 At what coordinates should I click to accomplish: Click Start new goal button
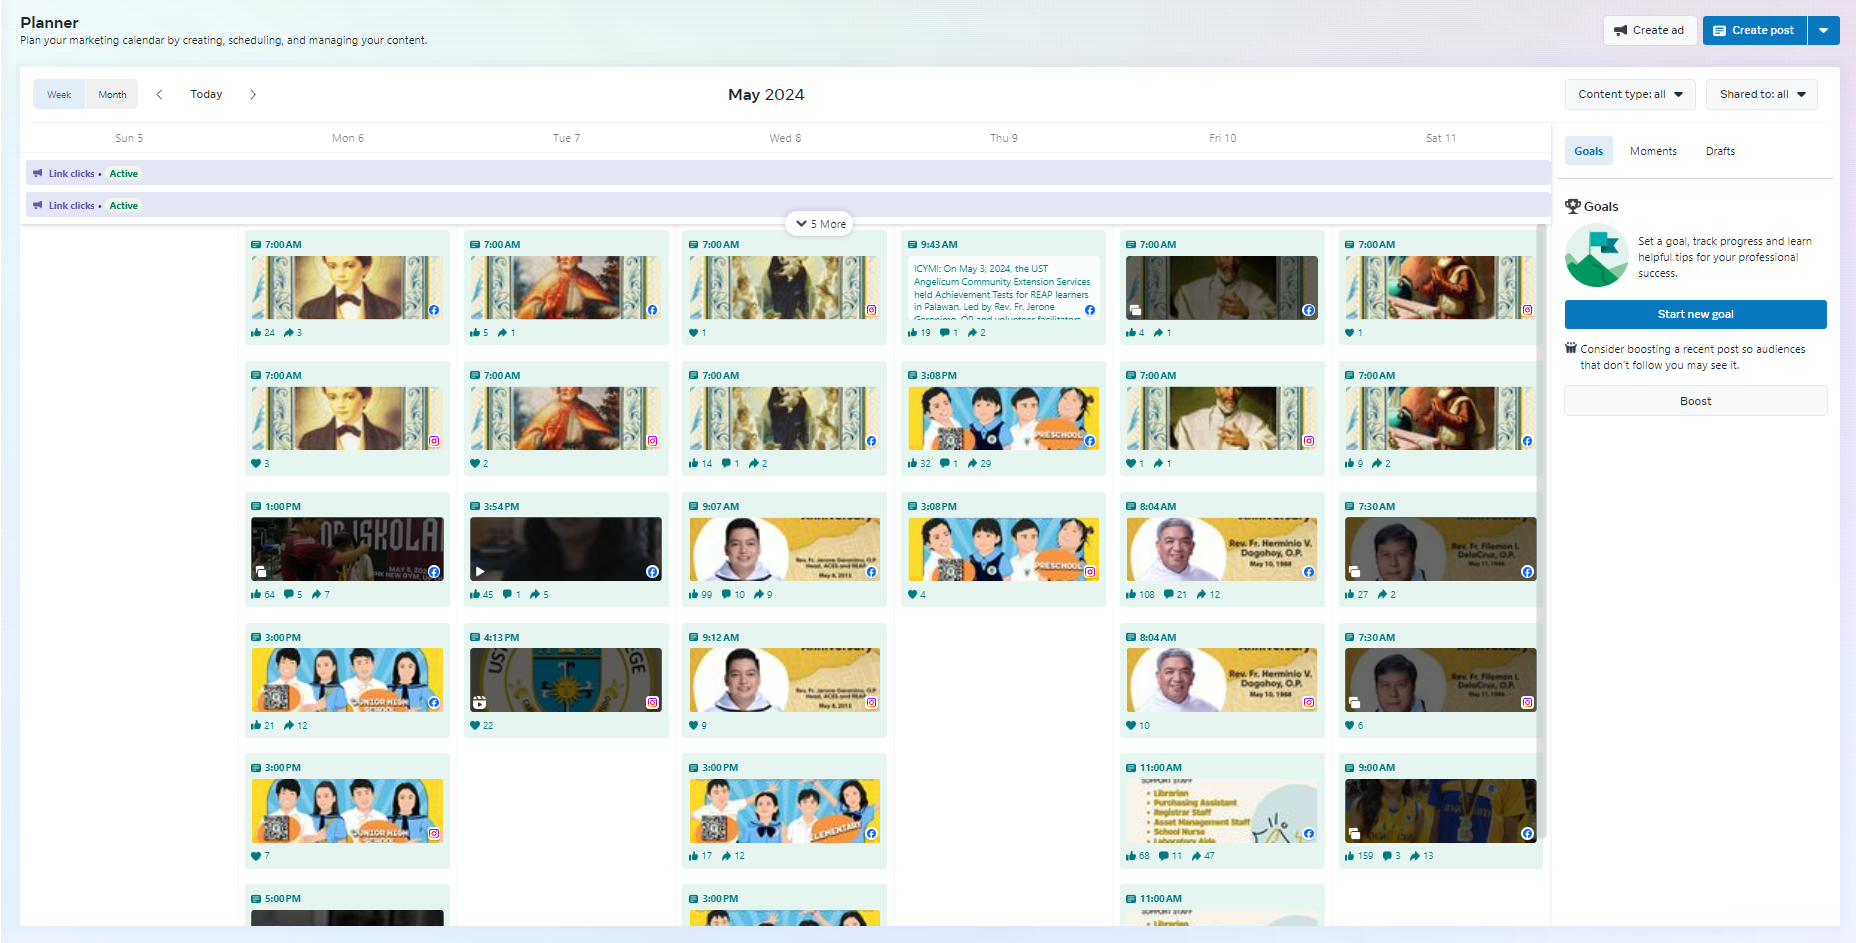(1695, 314)
